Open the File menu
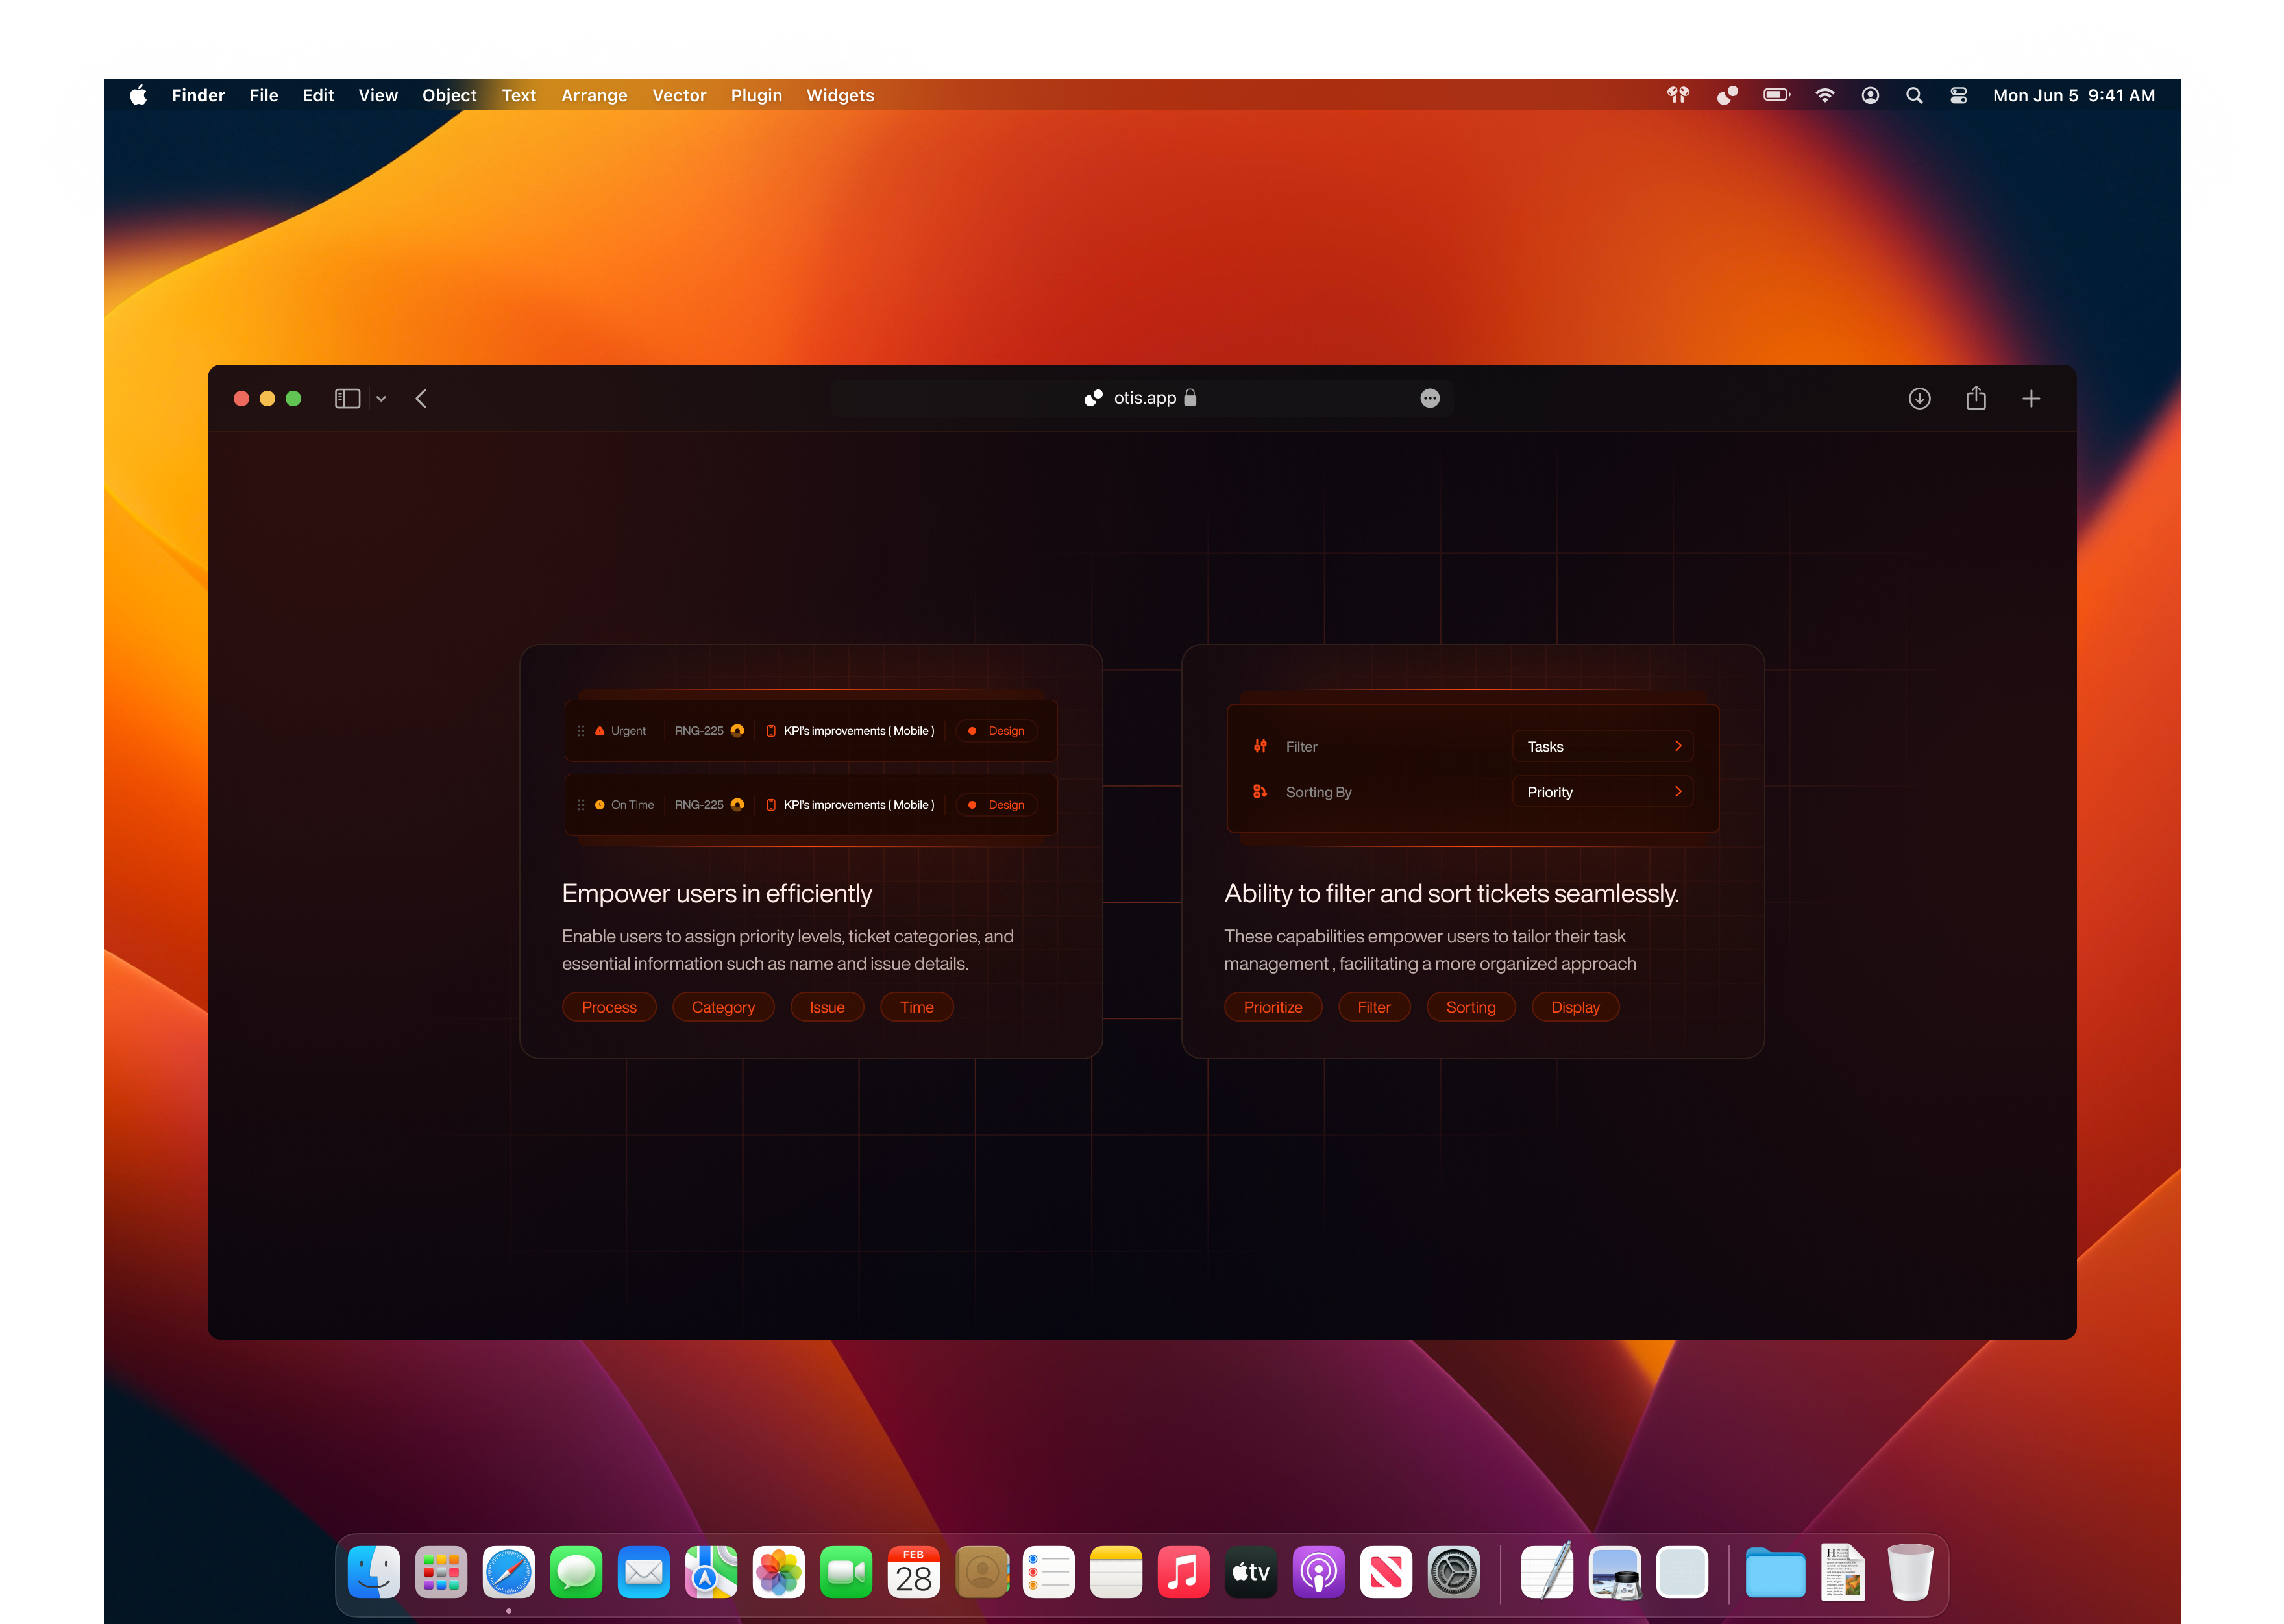This screenshot has height=1624, width=2284. pos(264,95)
